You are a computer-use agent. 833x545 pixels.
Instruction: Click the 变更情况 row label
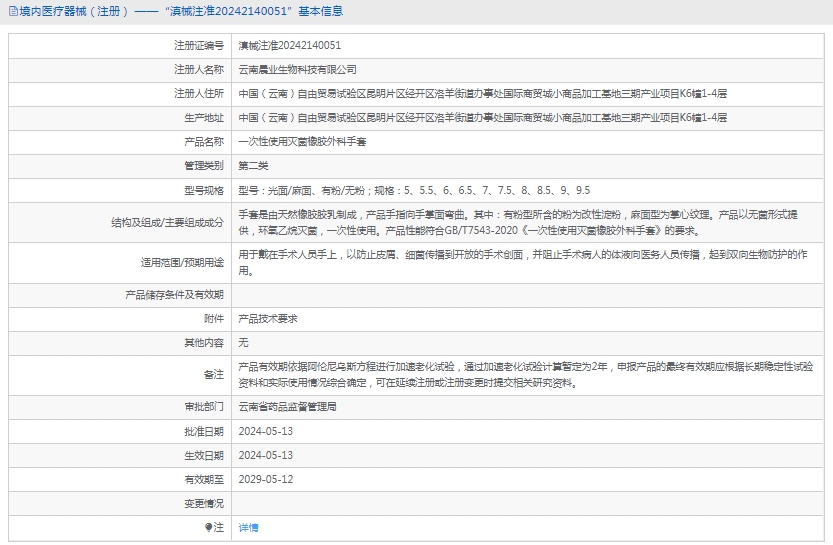pyautogui.click(x=204, y=503)
